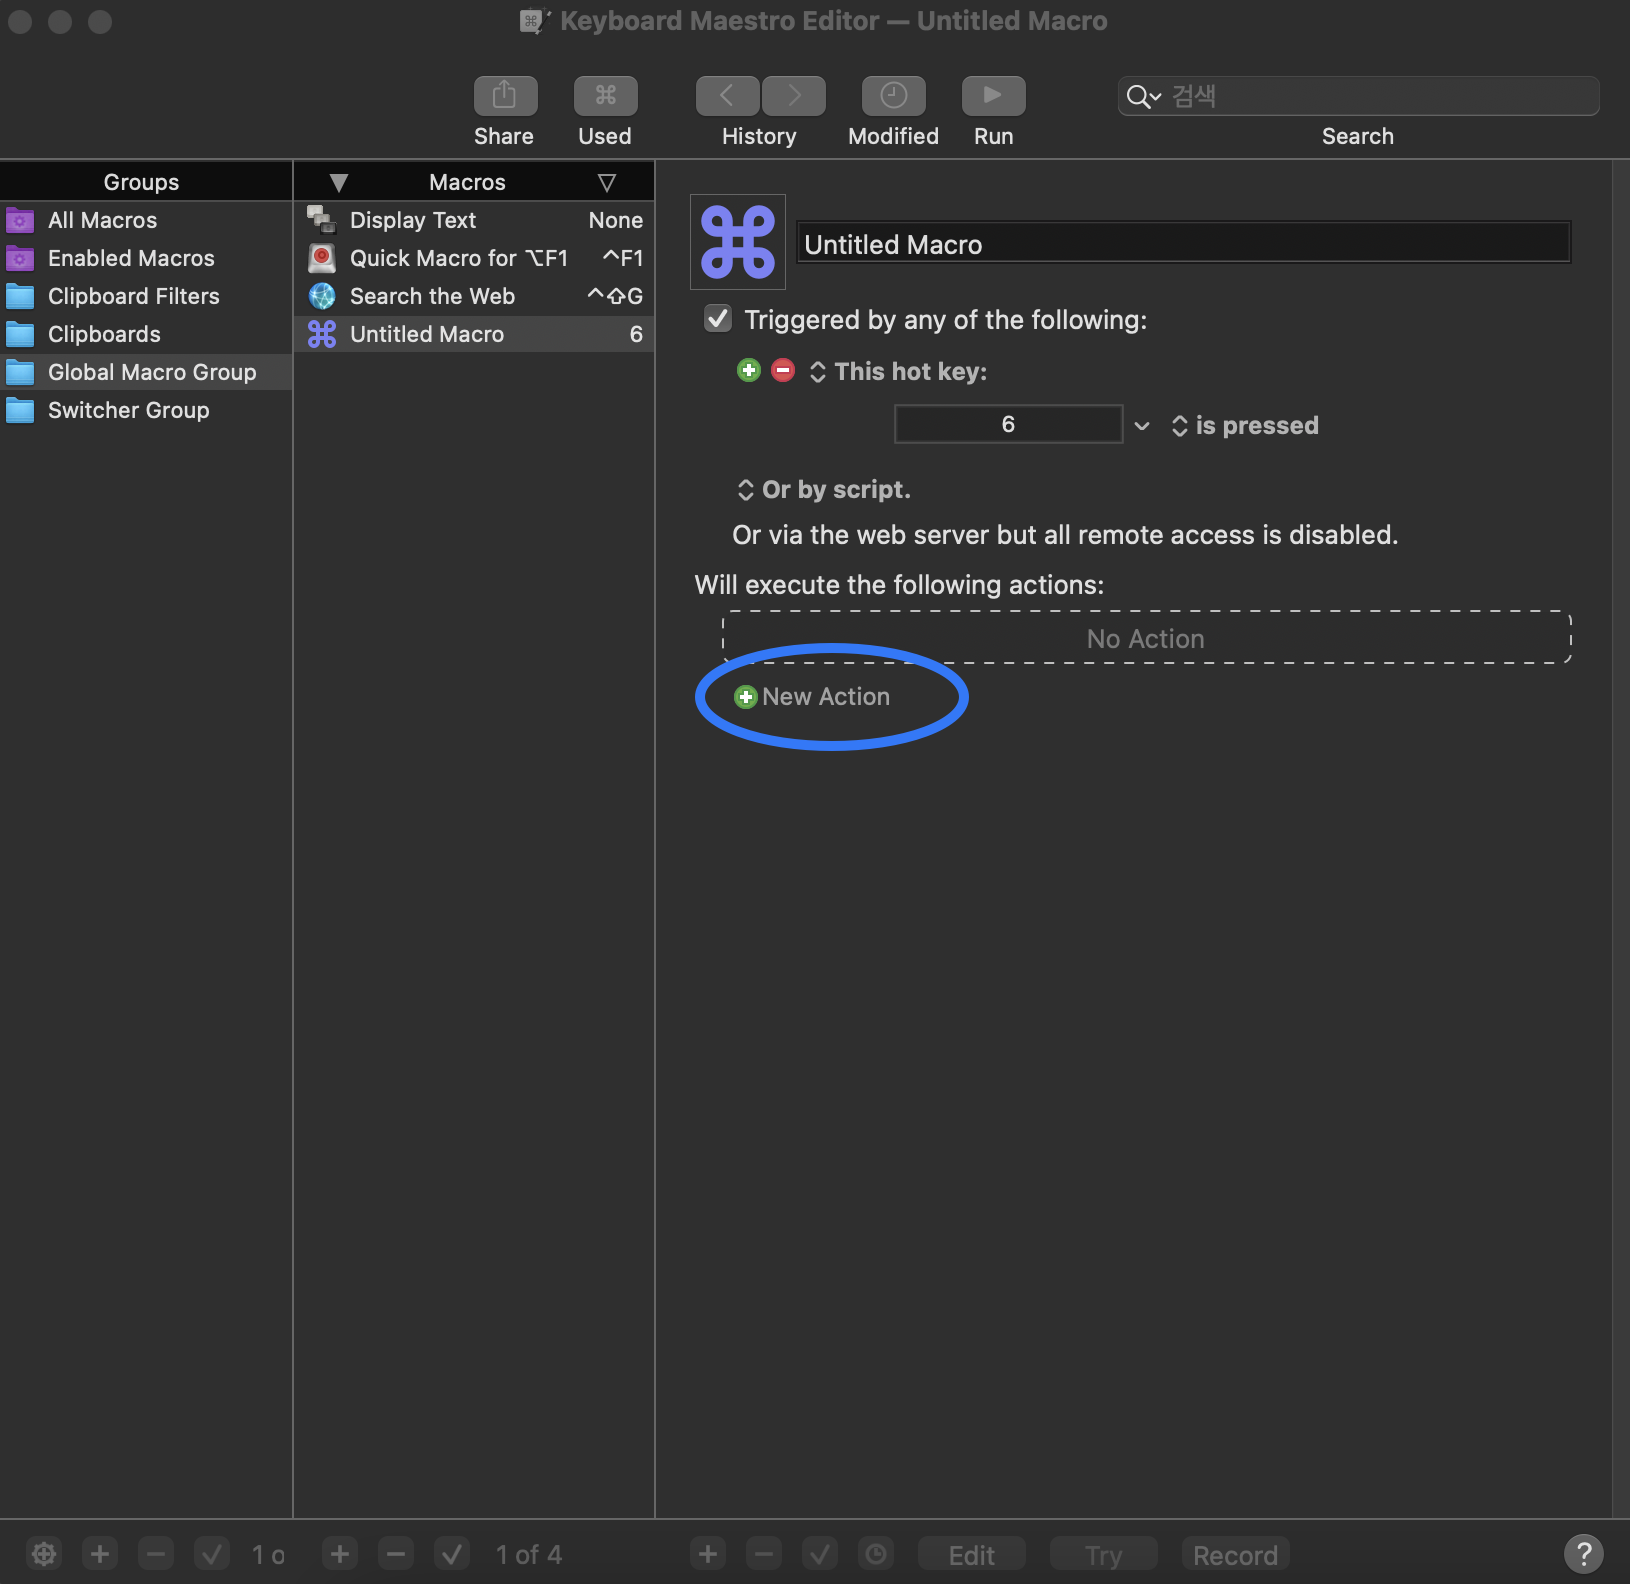1630x1584 pixels.
Task: Select the Quick Macro for ⌥F1 row
Action: [474, 258]
